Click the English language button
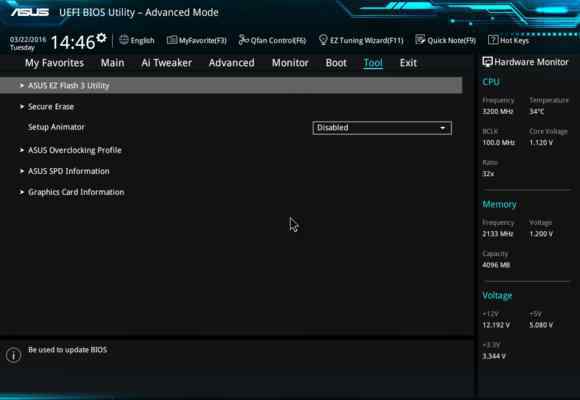This screenshot has width=580, height=400. (142, 40)
